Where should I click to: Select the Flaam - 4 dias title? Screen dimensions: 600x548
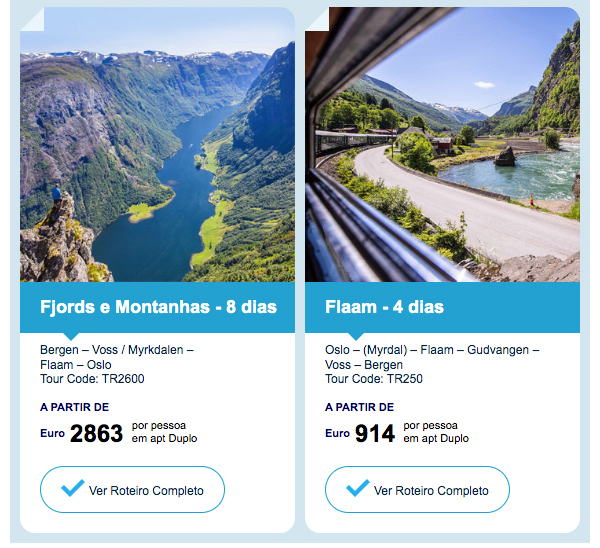pos(384,307)
